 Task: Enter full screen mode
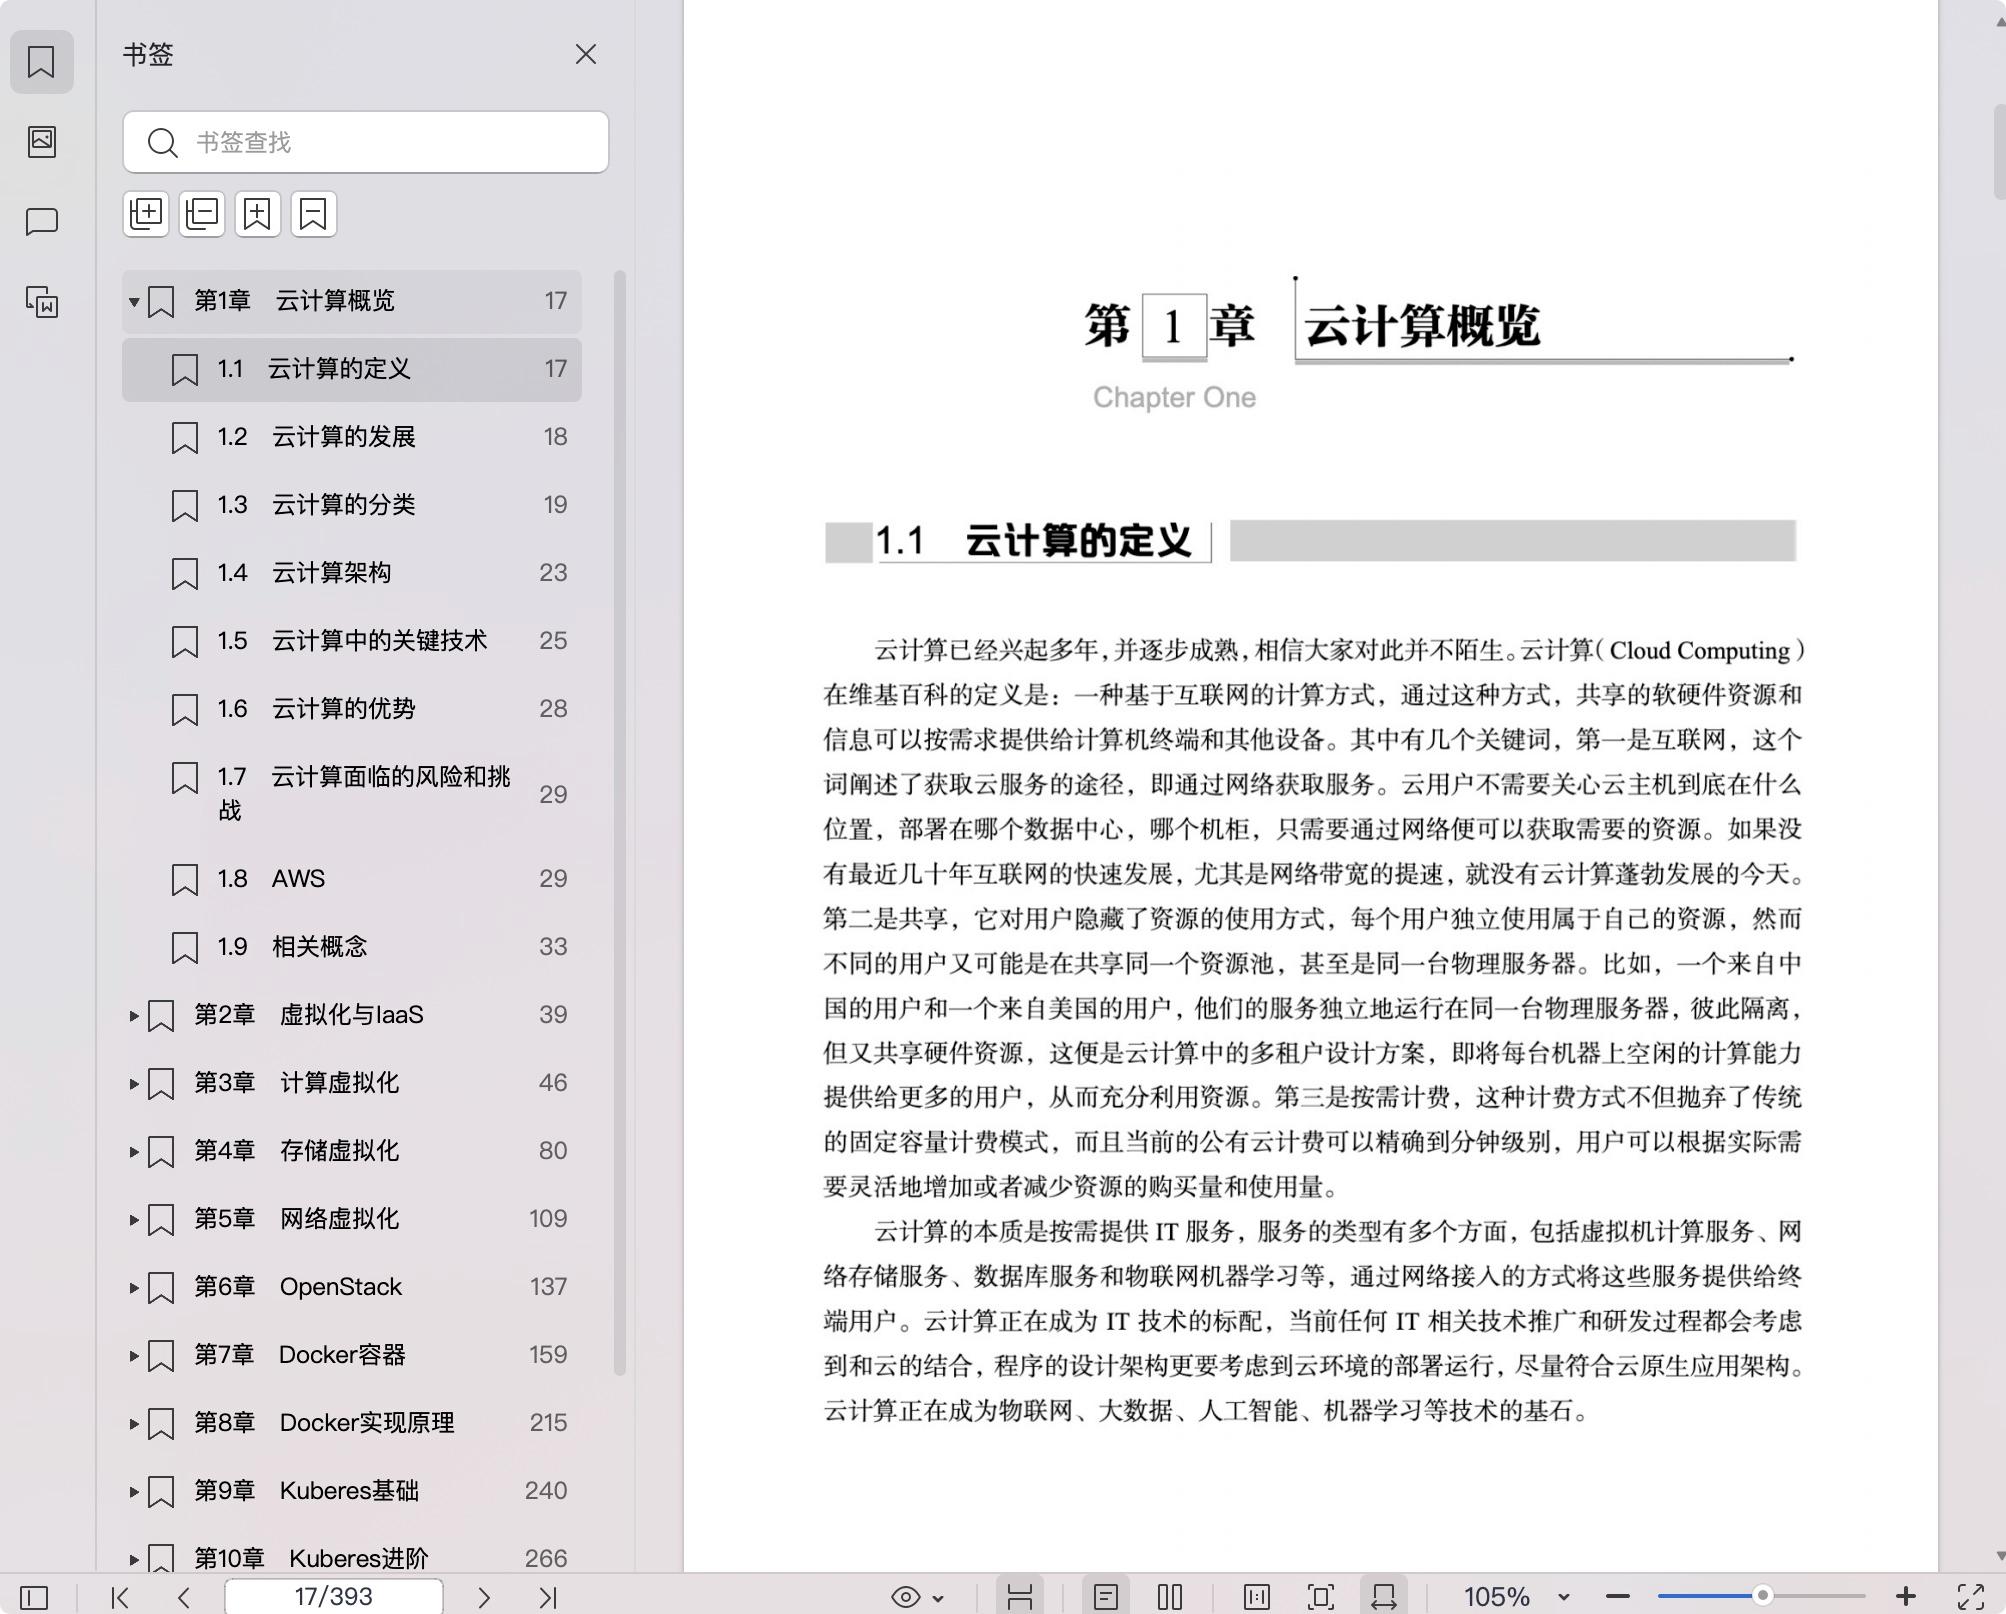(x=1971, y=1597)
